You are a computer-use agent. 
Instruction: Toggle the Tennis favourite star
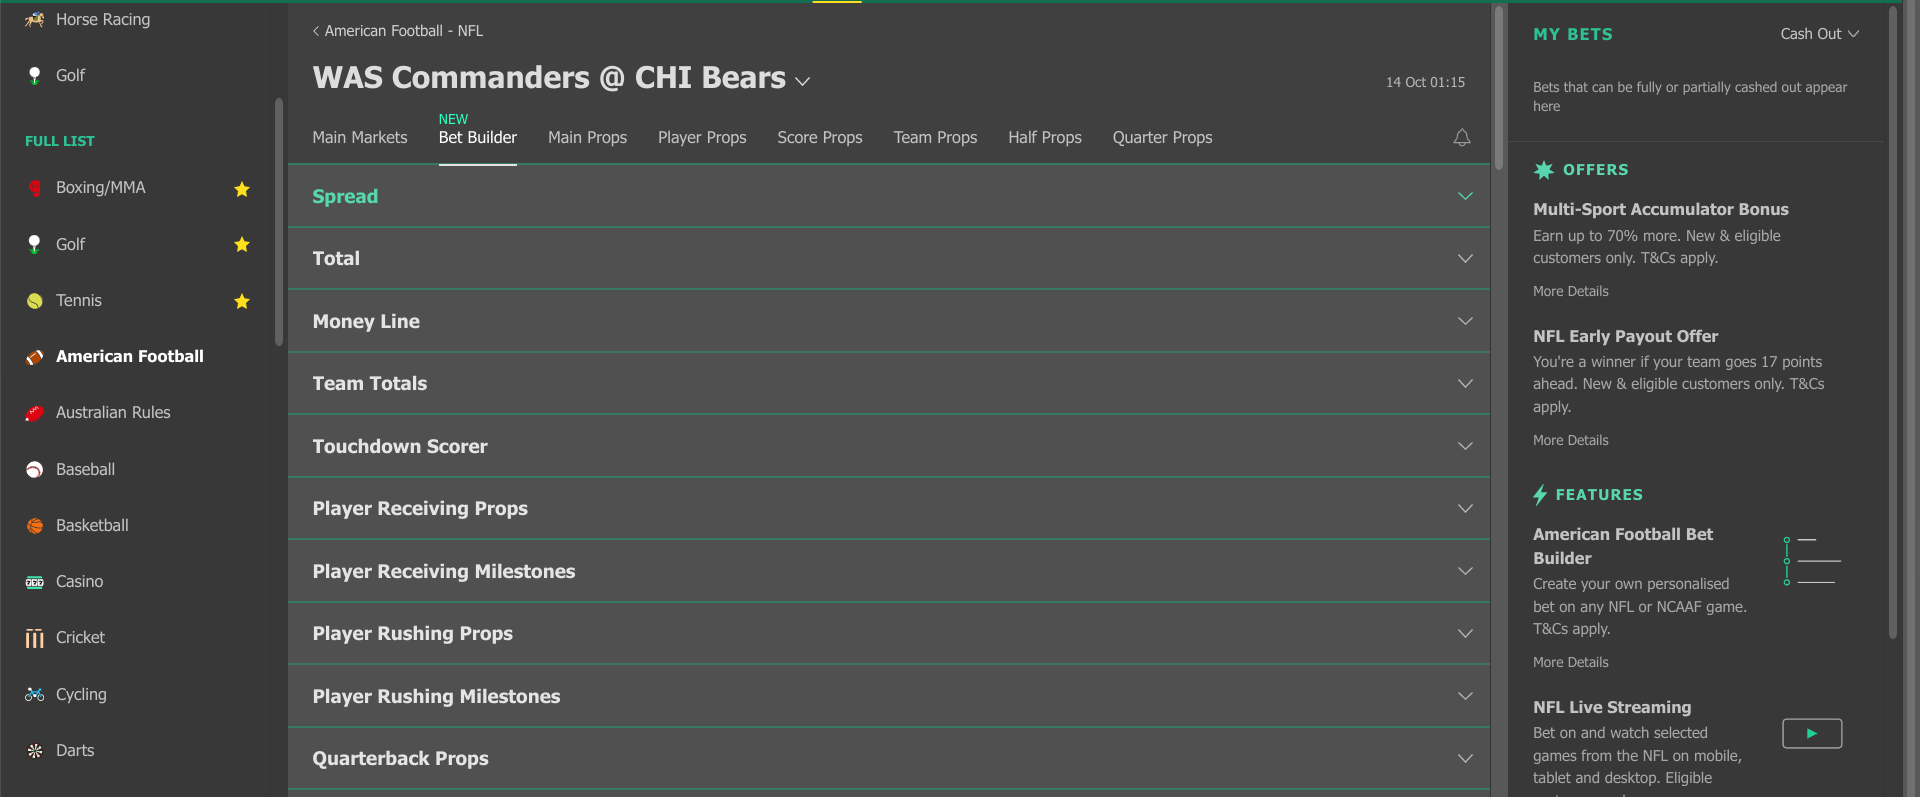242,301
